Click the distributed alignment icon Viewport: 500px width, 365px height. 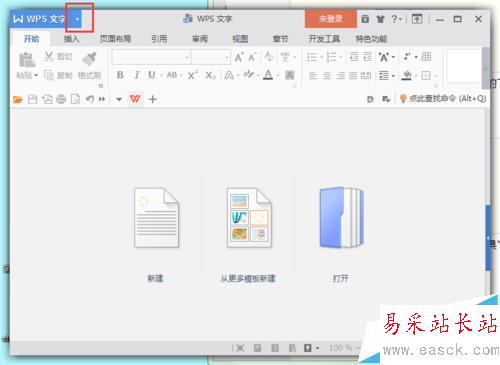coord(366,76)
